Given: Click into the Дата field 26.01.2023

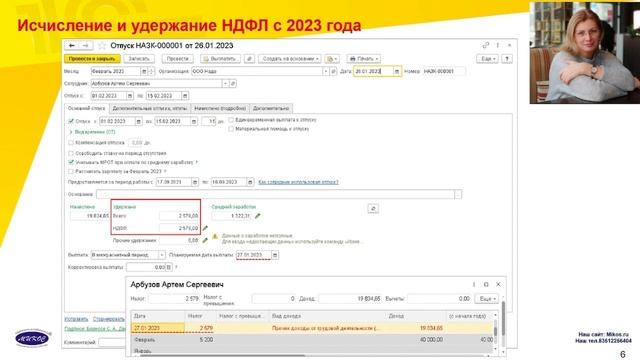Looking at the screenshot, I should click(373, 71).
